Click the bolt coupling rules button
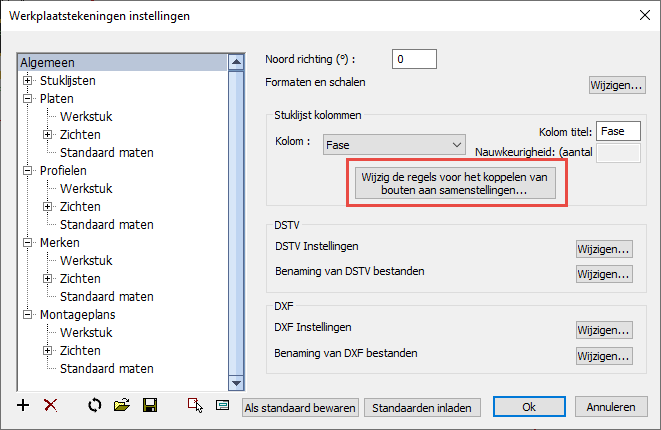The image size is (661, 430). click(x=455, y=183)
